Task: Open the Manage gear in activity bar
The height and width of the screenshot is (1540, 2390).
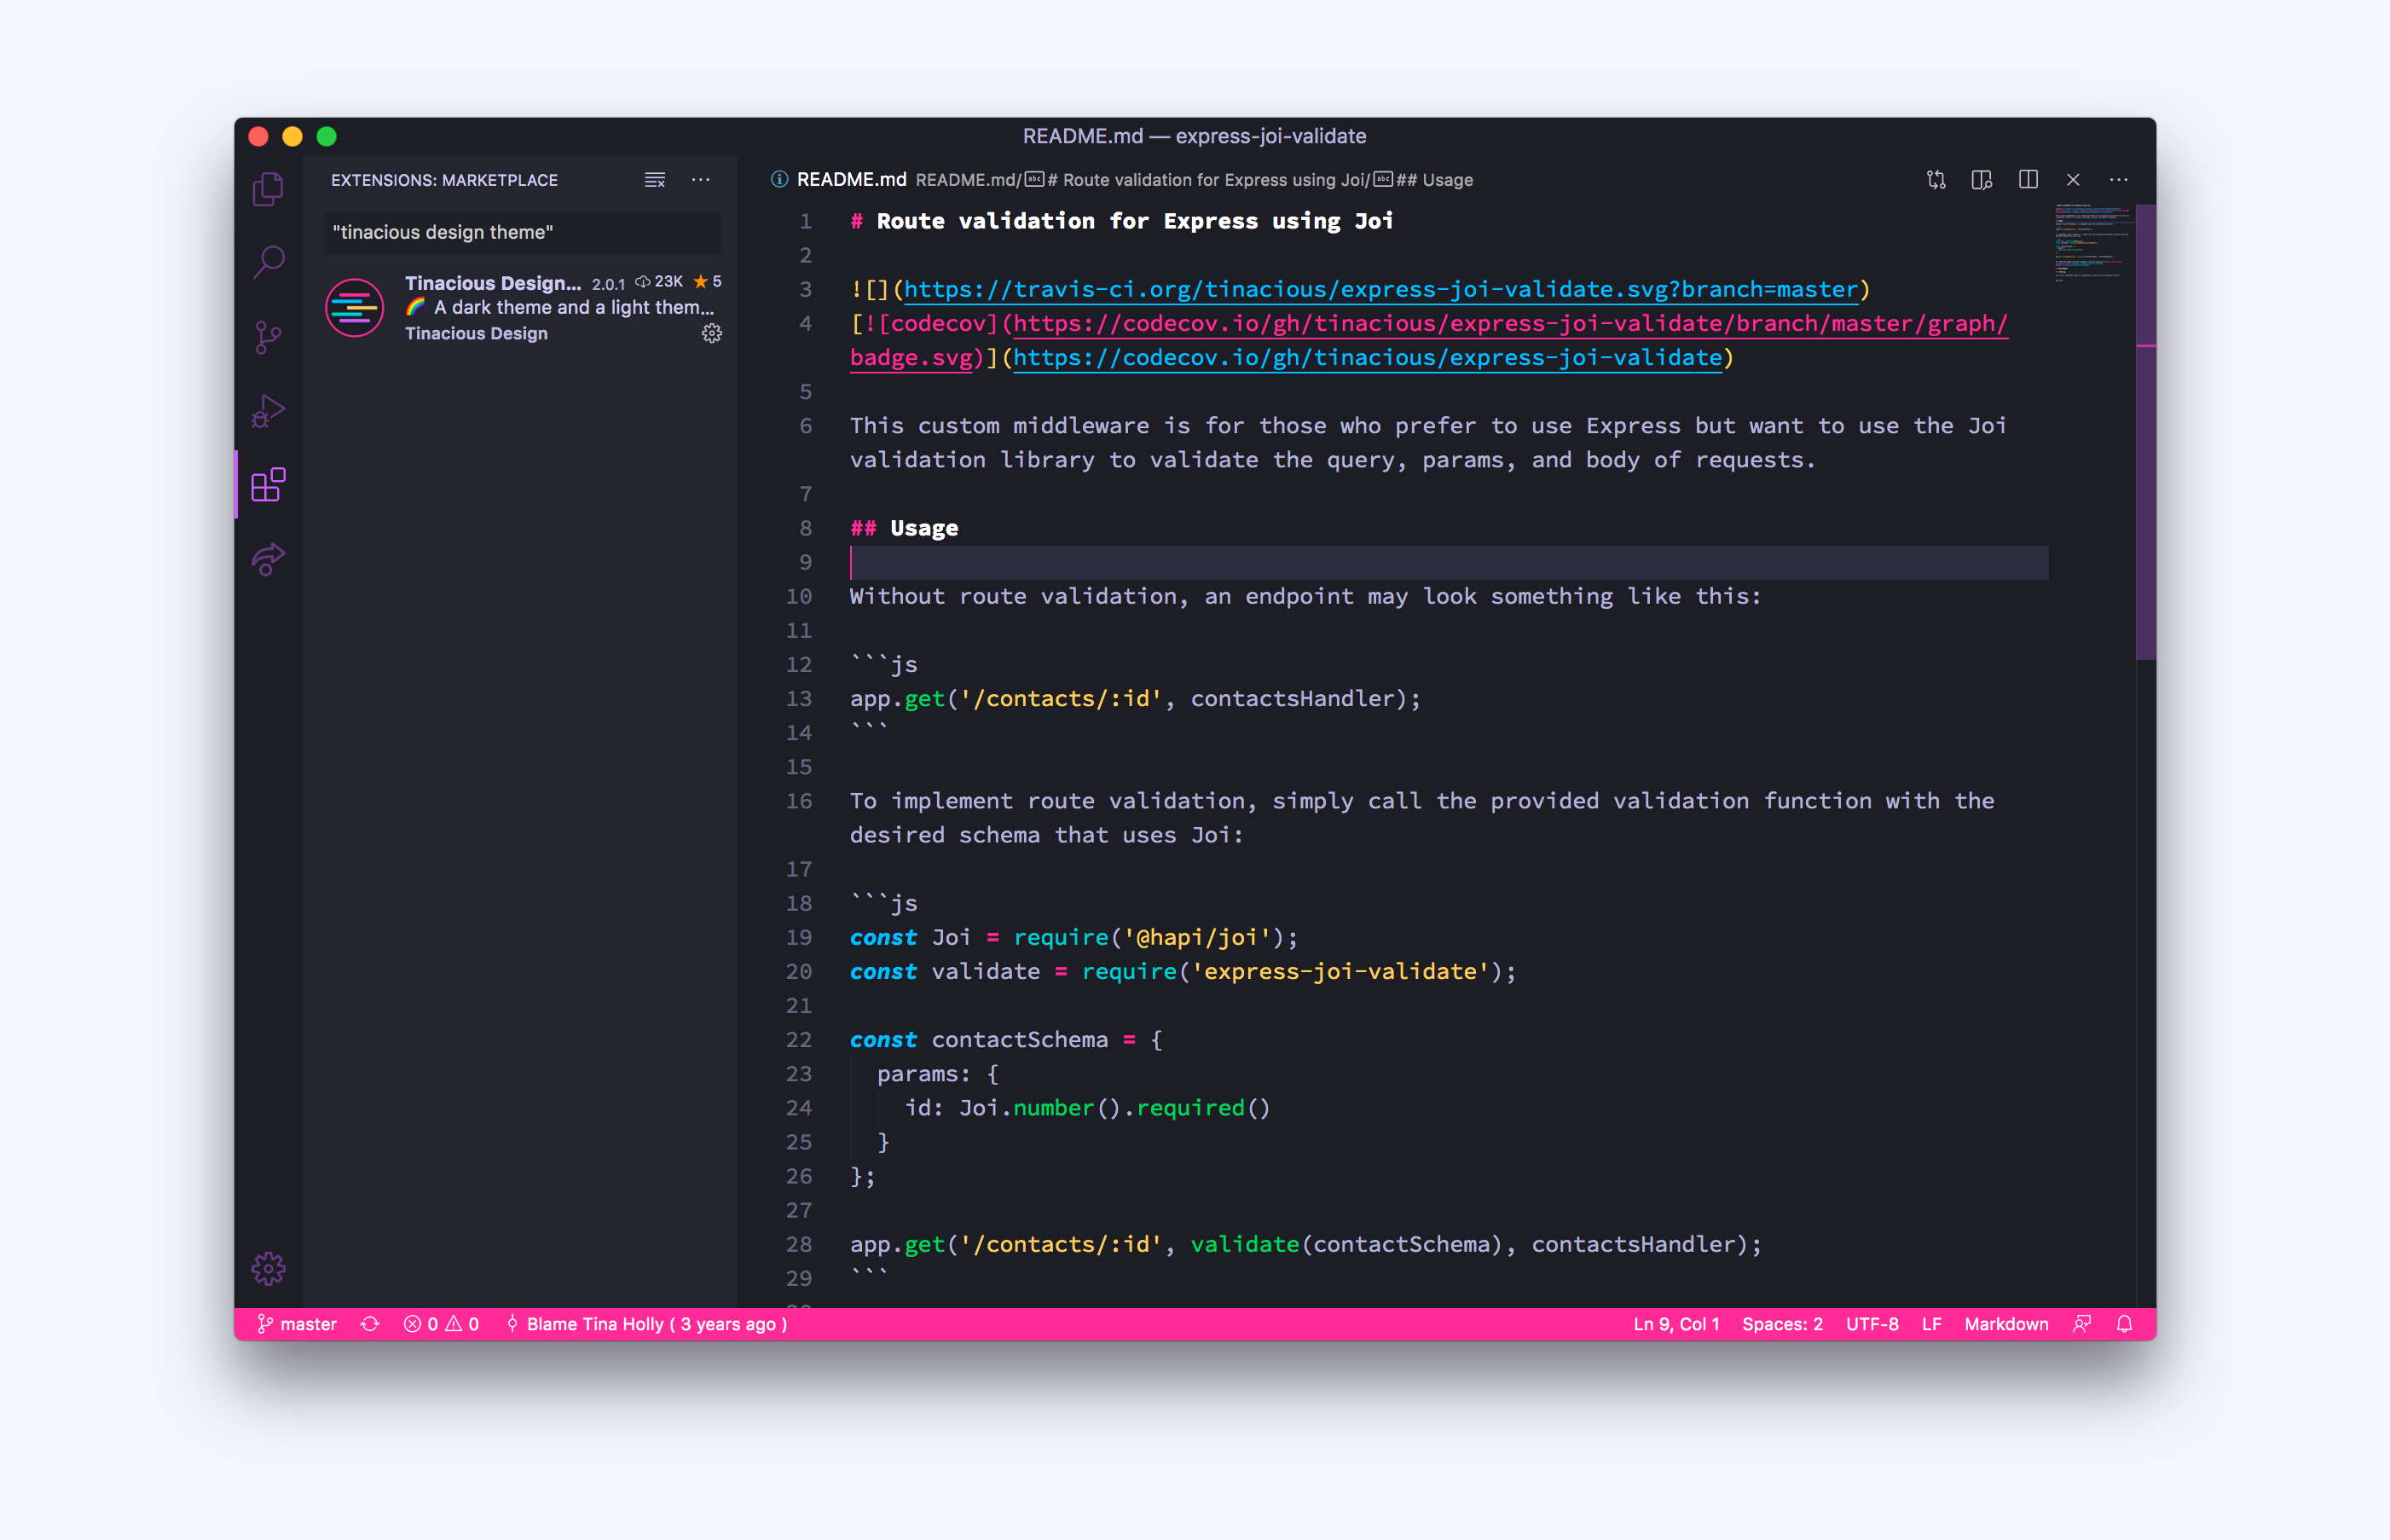Action: (x=268, y=1268)
